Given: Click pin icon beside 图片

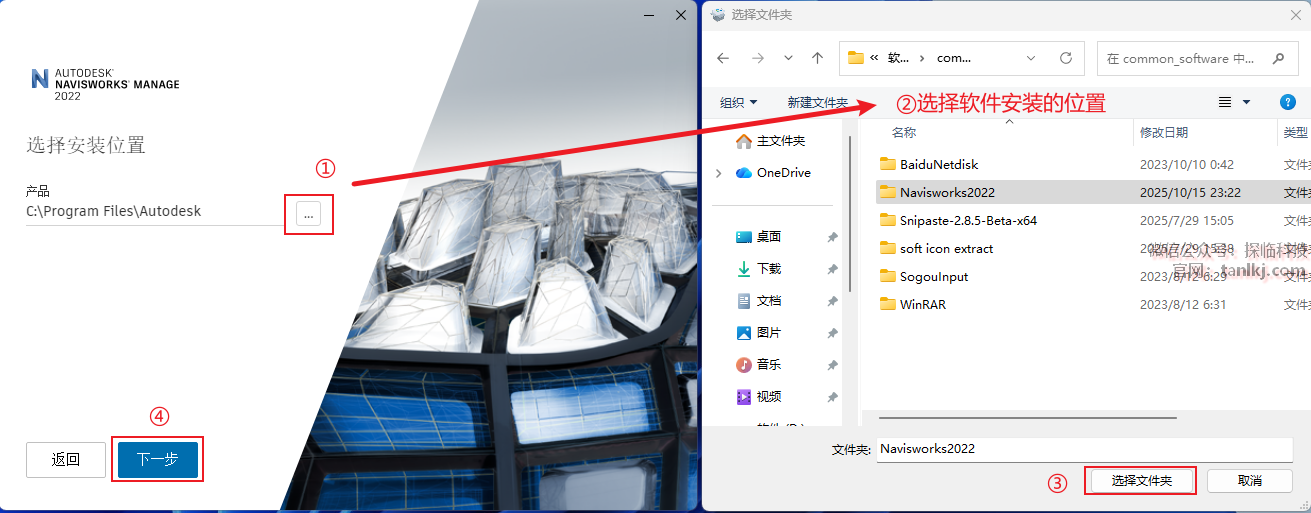Looking at the screenshot, I should pos(832,333).
